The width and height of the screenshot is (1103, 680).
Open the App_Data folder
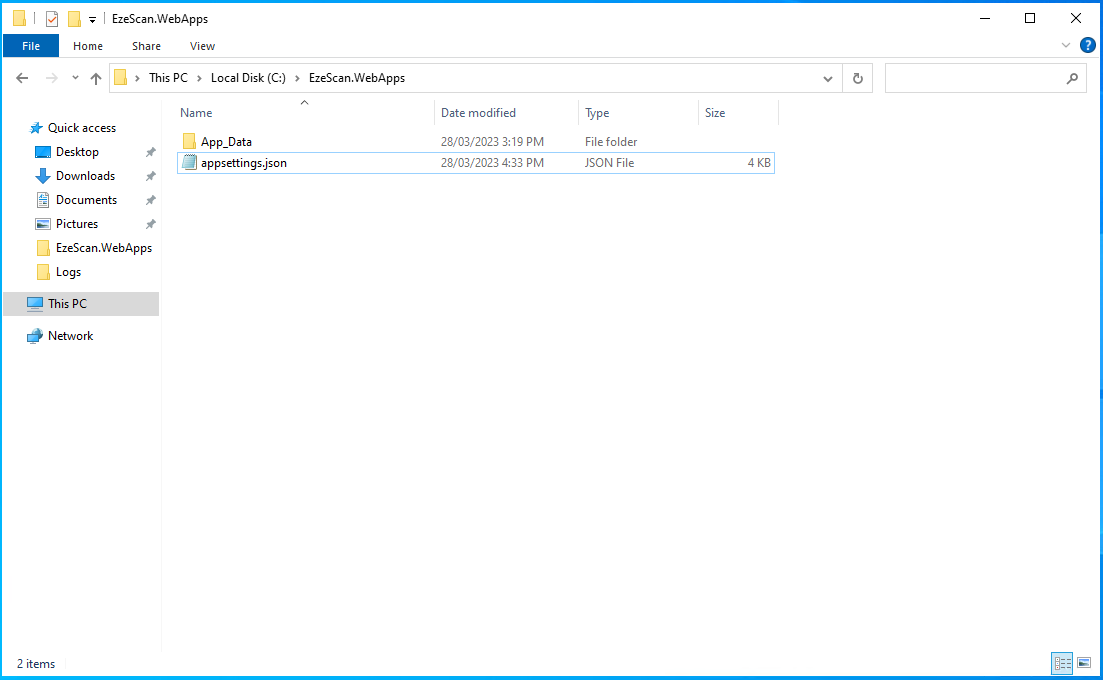click(226, 142)
